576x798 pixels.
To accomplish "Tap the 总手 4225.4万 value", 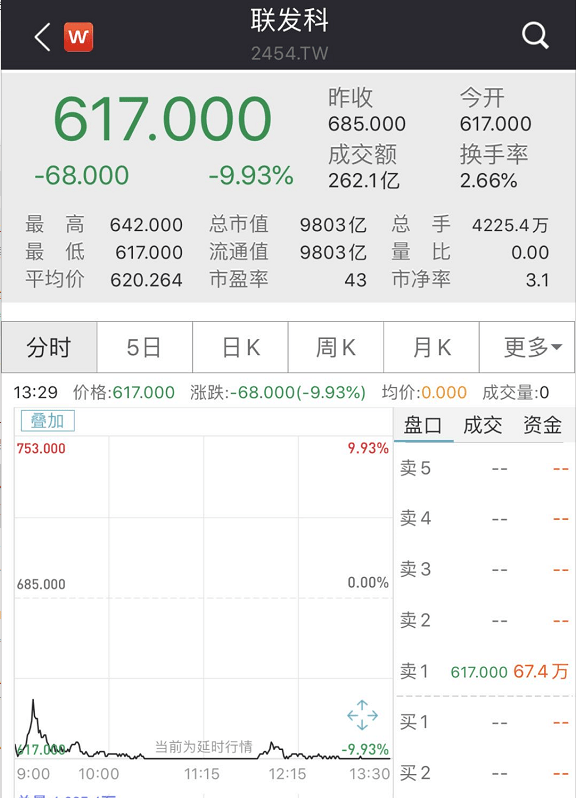I will (x=510, y=224).
